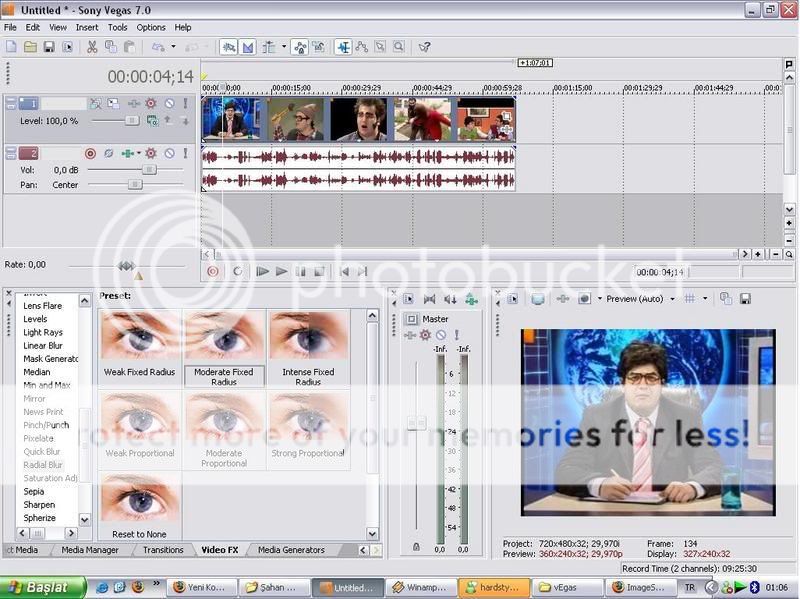
Task: Click the What's This help icon
Action: pos(424,47)
